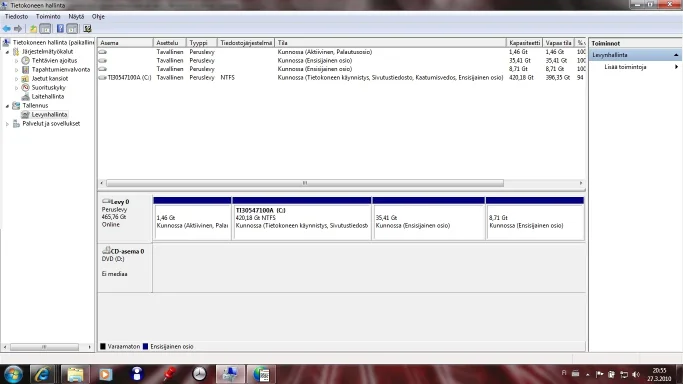The image size is (683, 384).
Task: Sort by Tyyppi column header
Action: 202,43
